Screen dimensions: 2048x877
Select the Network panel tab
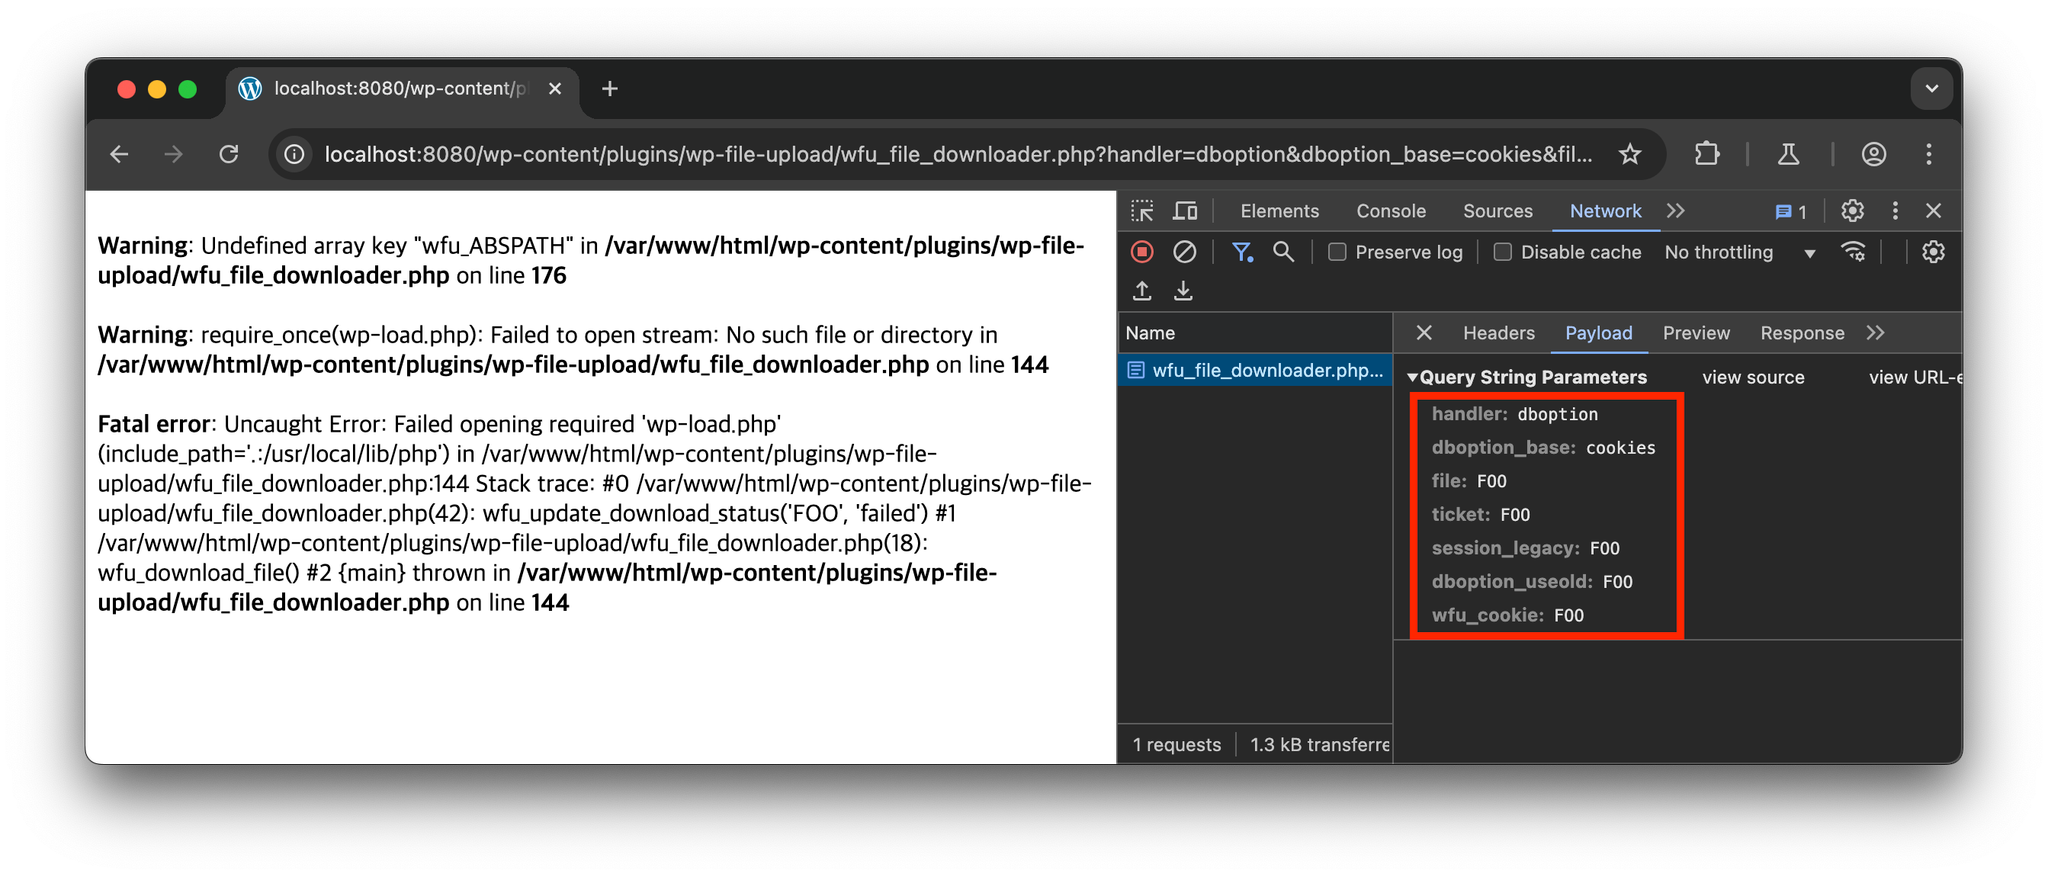[1605, 211]
